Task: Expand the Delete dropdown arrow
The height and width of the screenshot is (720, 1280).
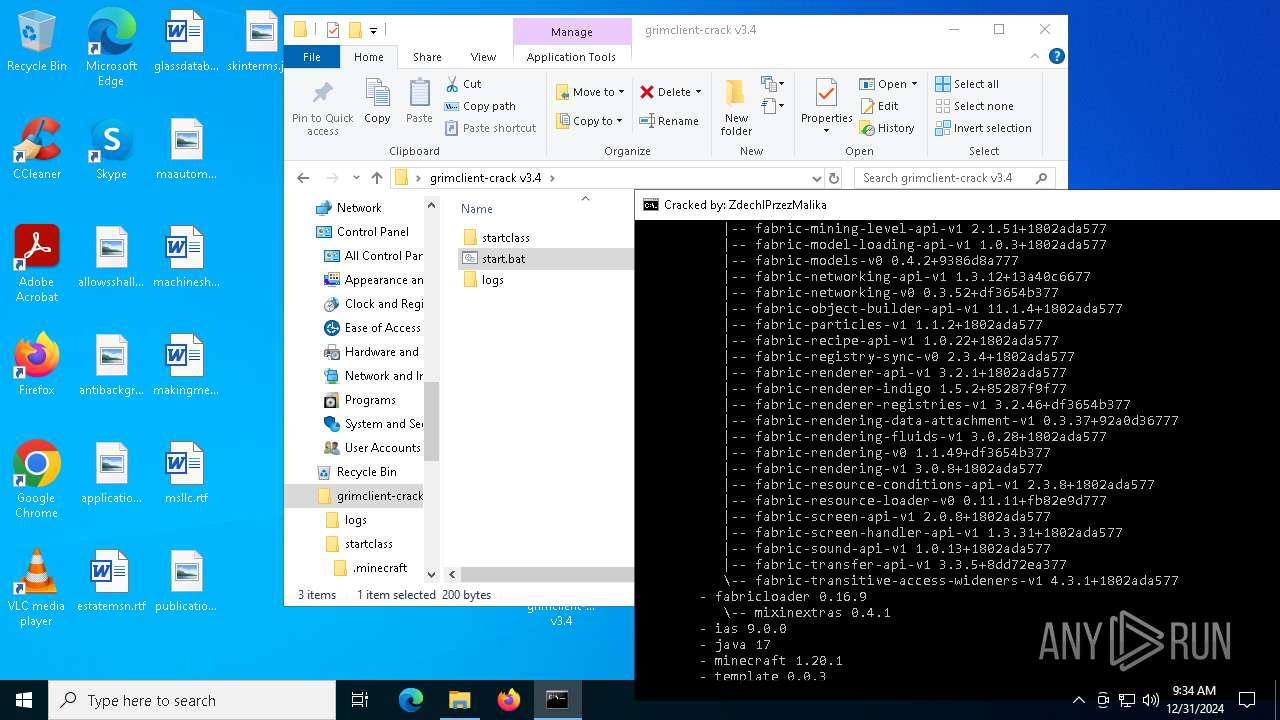Action: (x=698, y=92)
